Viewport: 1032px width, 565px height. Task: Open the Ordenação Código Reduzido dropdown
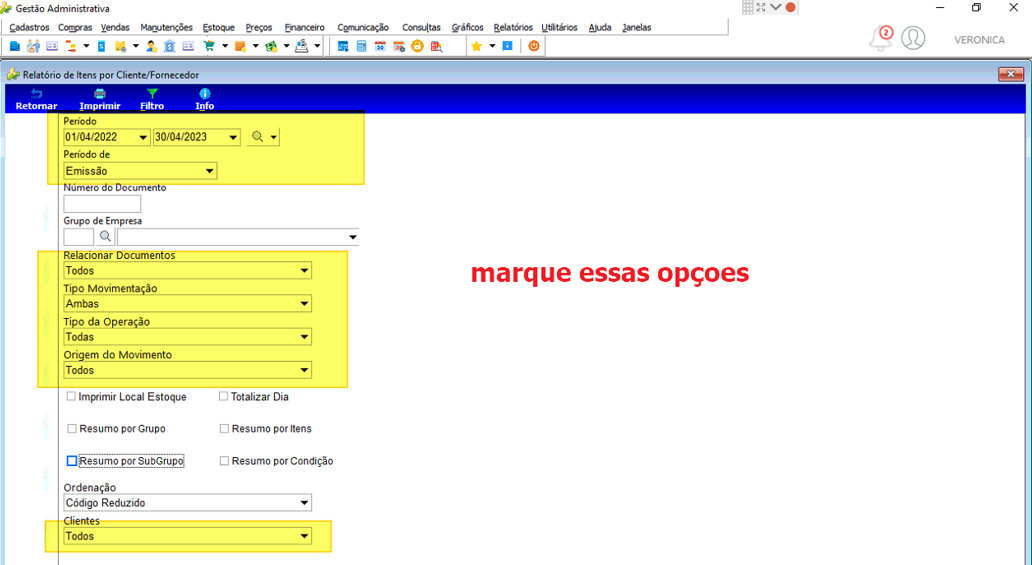(x=304, y=503)
